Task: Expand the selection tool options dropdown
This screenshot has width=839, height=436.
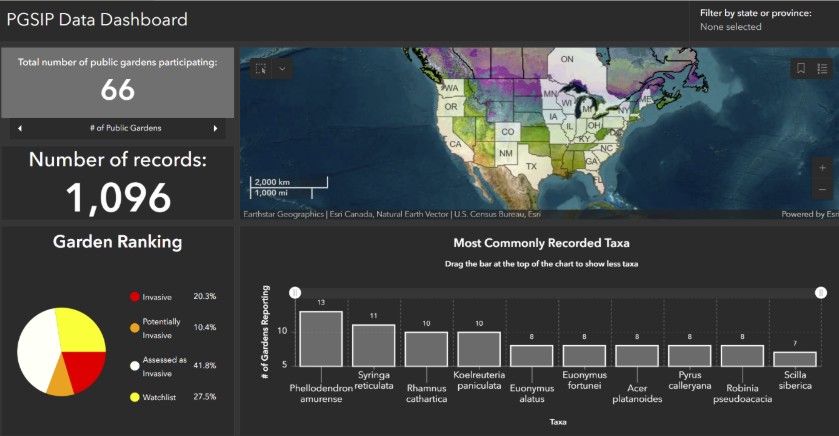Action: 283,69
